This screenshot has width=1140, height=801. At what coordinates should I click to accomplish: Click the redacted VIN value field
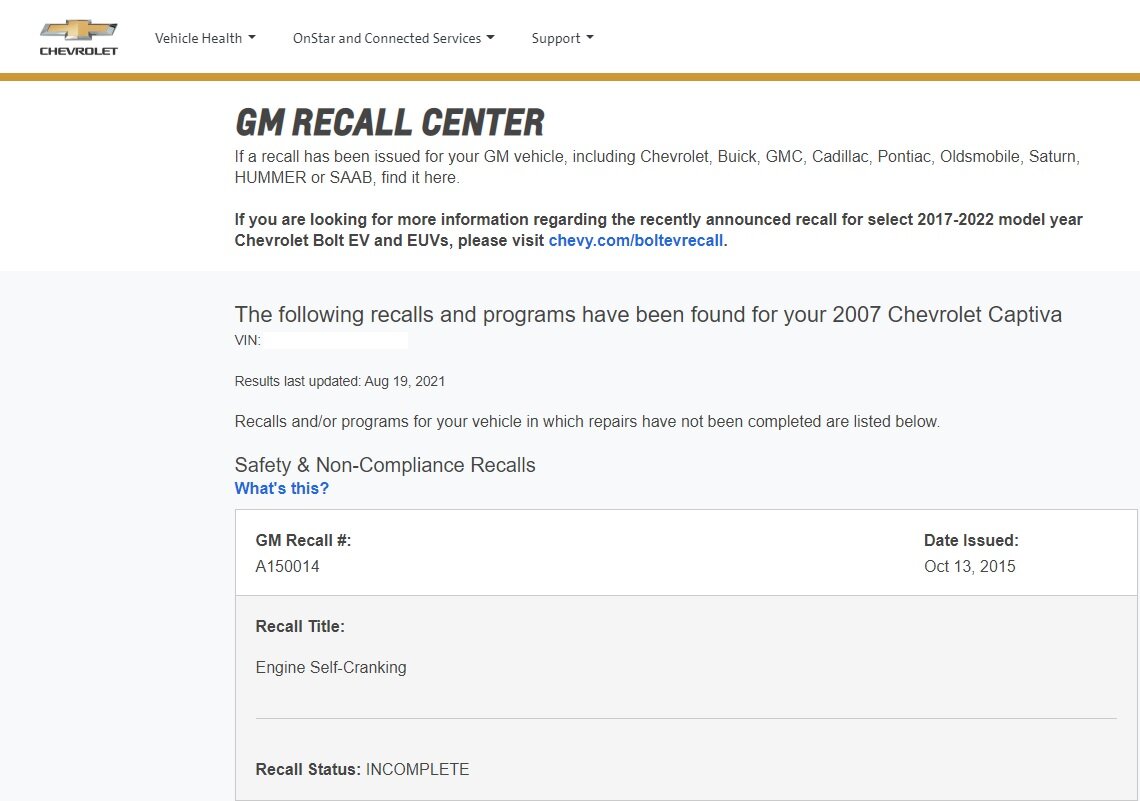[336, 341]
